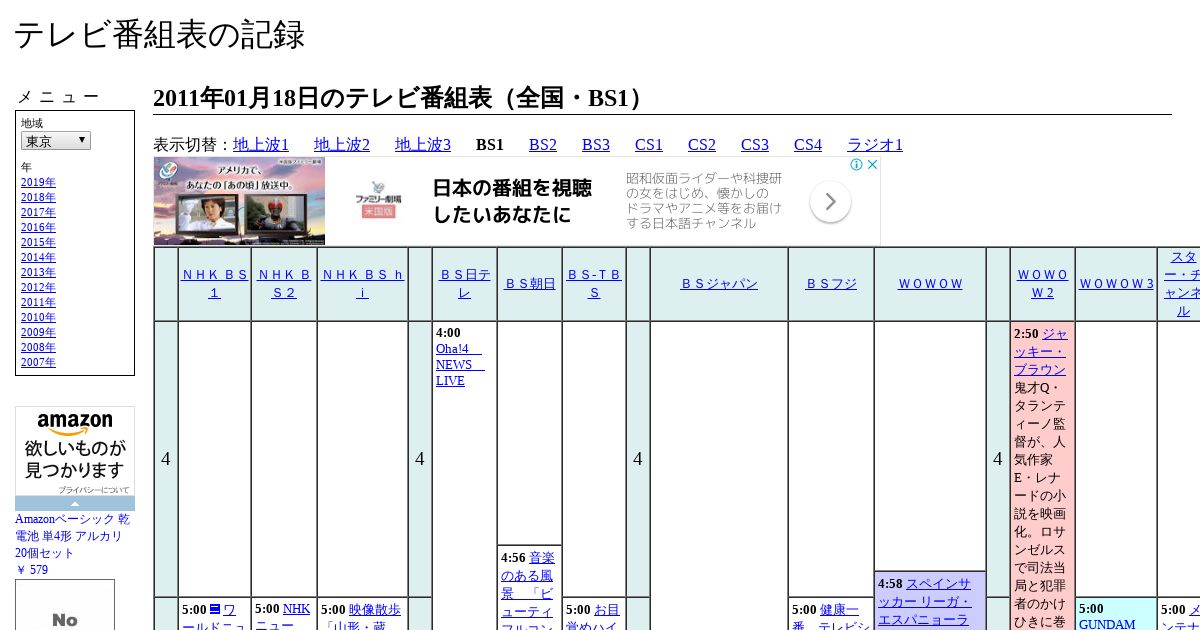Switch to the 地上波3 view
1200x630 pixels.
click(x=423, y=145)
